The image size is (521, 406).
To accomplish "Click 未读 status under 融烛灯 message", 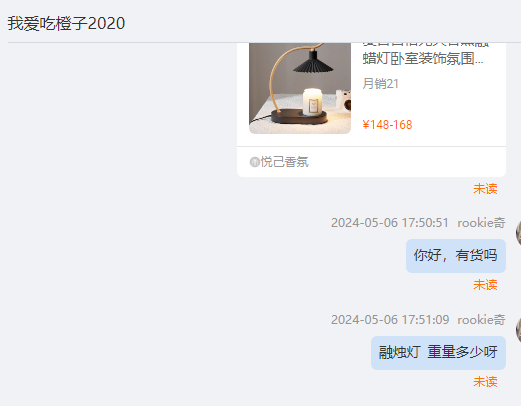I will click(485, 382).
